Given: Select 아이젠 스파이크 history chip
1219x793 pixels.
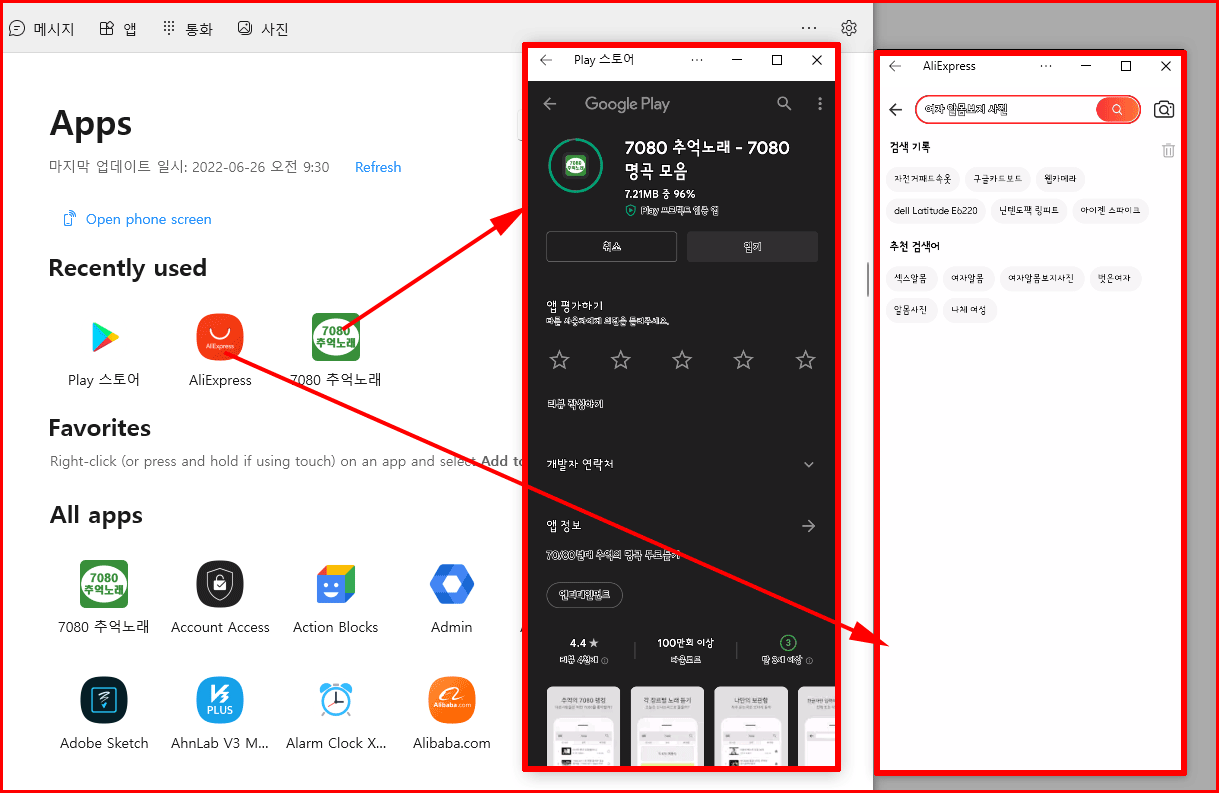Looking at the screenshot, I should point(1110,211).
